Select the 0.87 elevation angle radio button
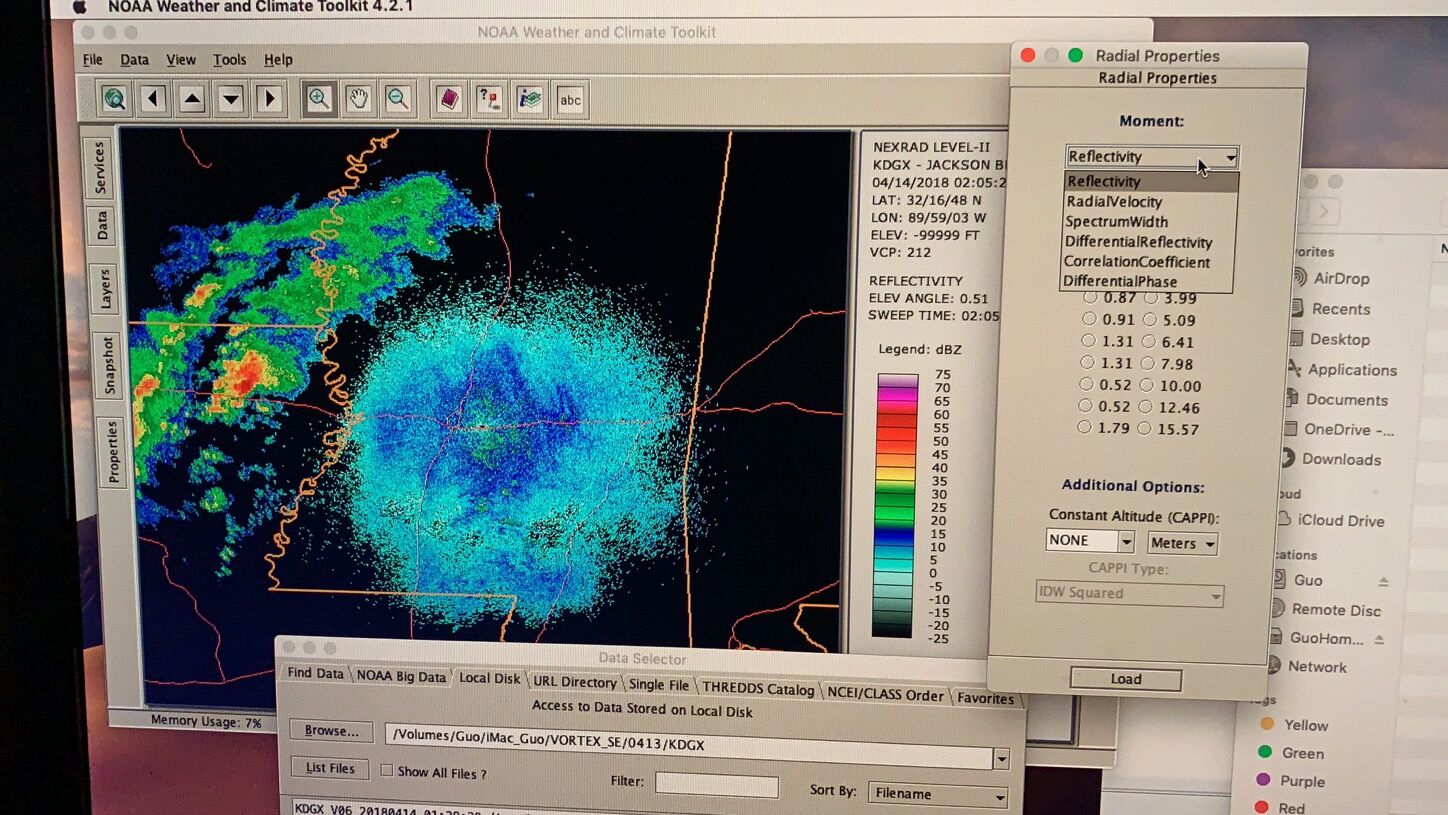The width and height of the screenshot is (1448, 815). [x=1090, y=298]
